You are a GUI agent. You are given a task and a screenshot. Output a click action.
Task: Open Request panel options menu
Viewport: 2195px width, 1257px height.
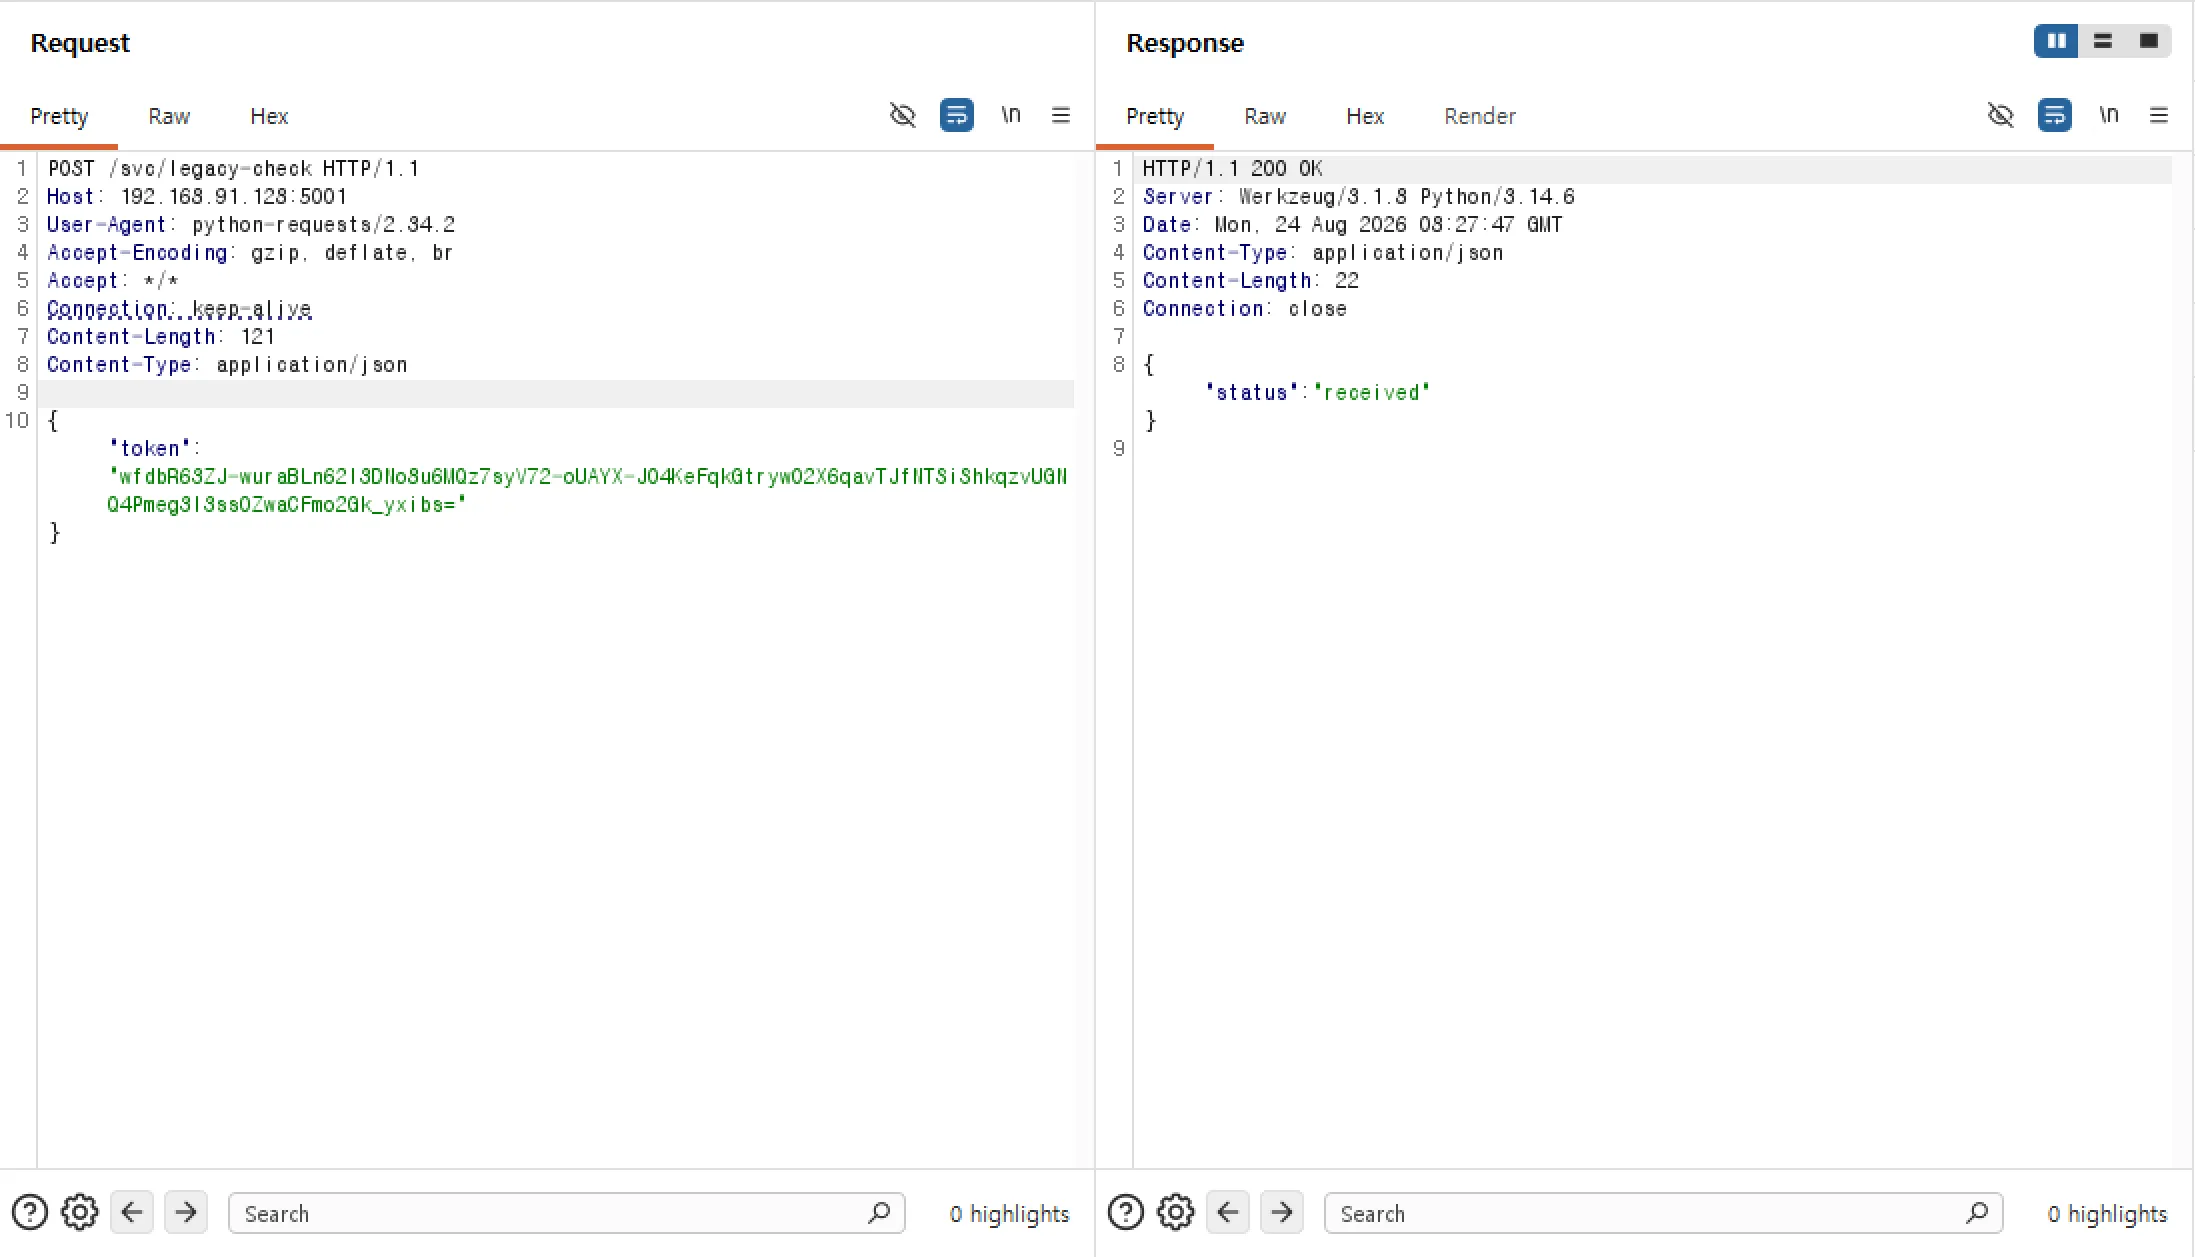1061,115
